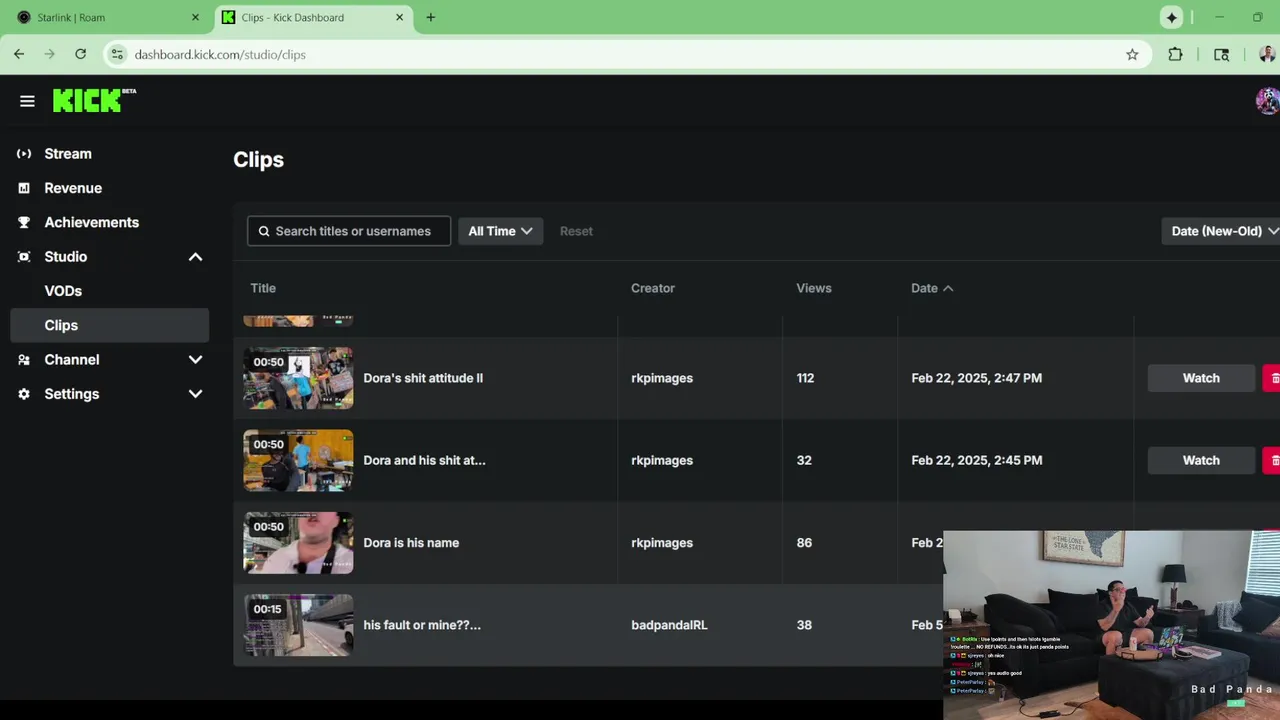Collapse the Studio section
This screenshot has width=1280, height=720.
point(195,257)
